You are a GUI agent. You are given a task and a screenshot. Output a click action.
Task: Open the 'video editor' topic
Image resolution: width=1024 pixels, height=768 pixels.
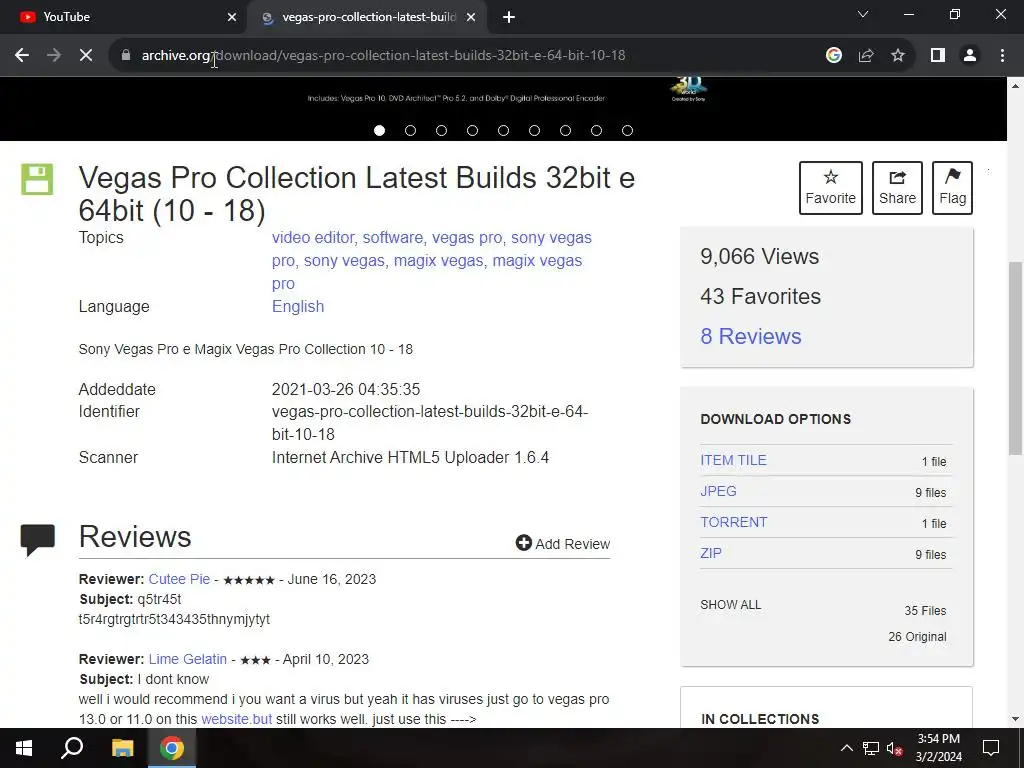pyautogui.click(x=314, y=238)
